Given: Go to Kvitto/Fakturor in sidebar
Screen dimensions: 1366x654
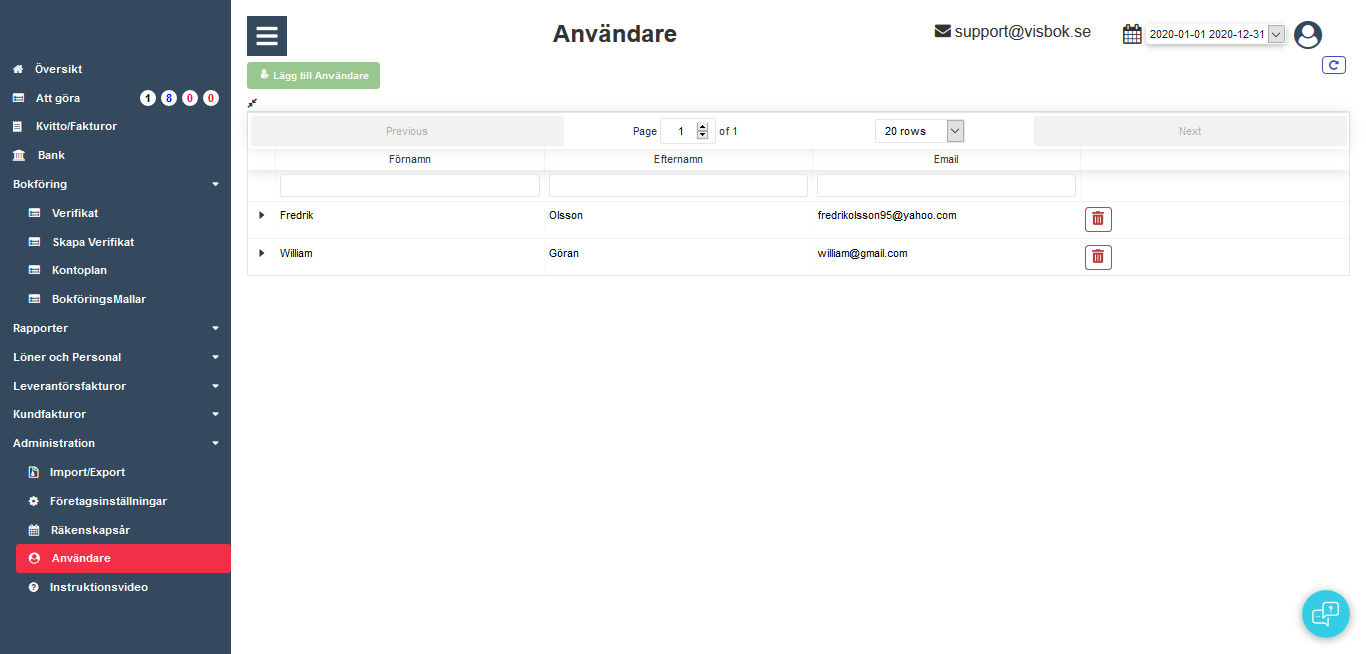Looking at the screenshot, I should point(77,126).
